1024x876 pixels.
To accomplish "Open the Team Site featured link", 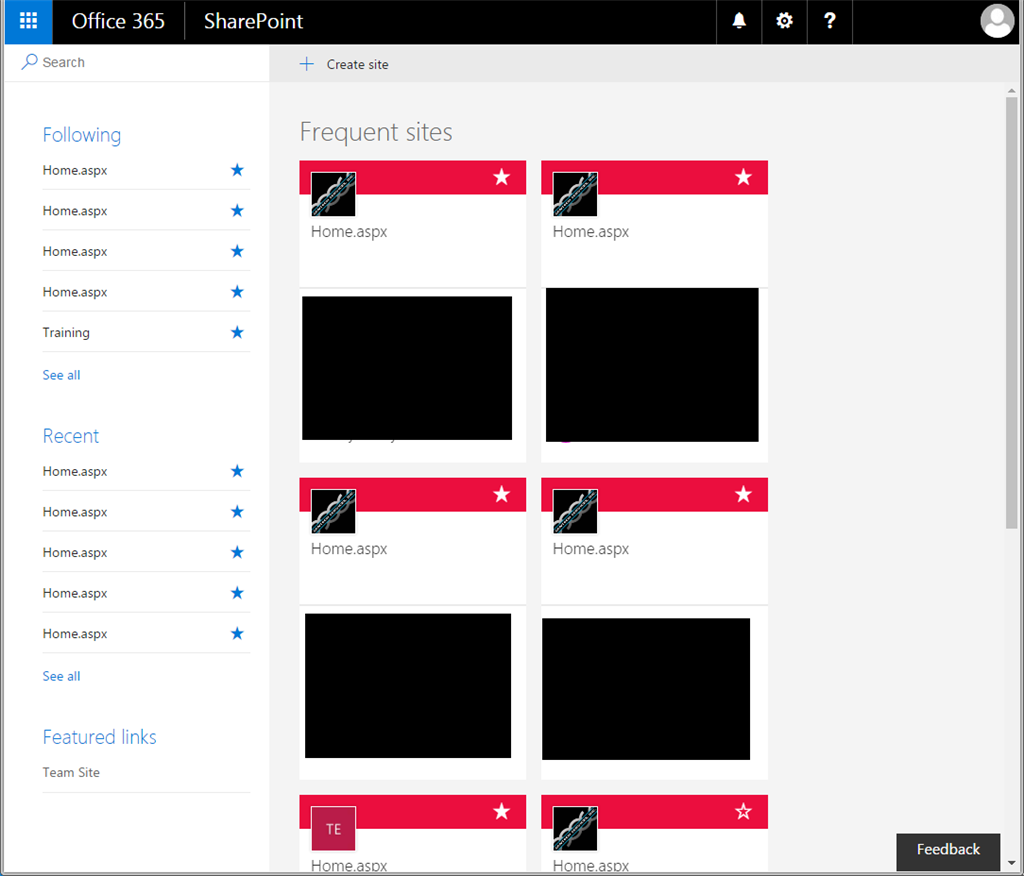I will [x=71, y=772].
